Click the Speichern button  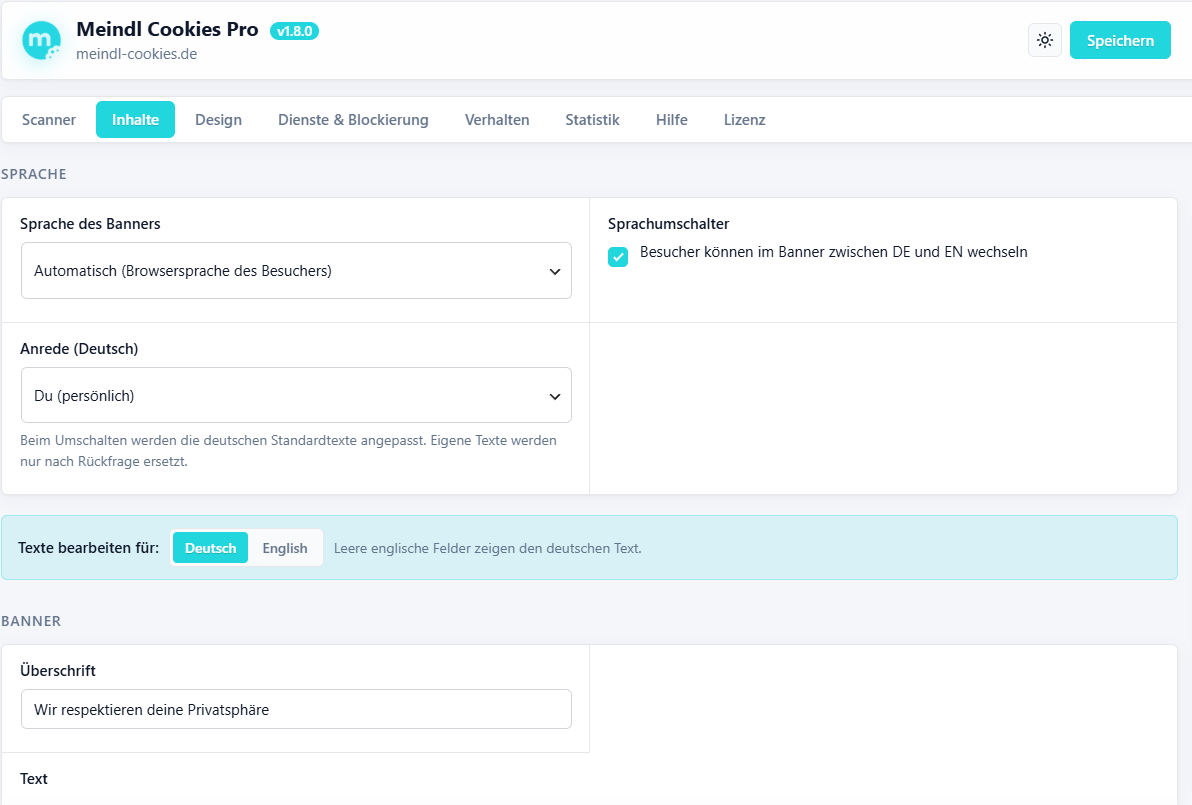click(x=1120, y=40)
